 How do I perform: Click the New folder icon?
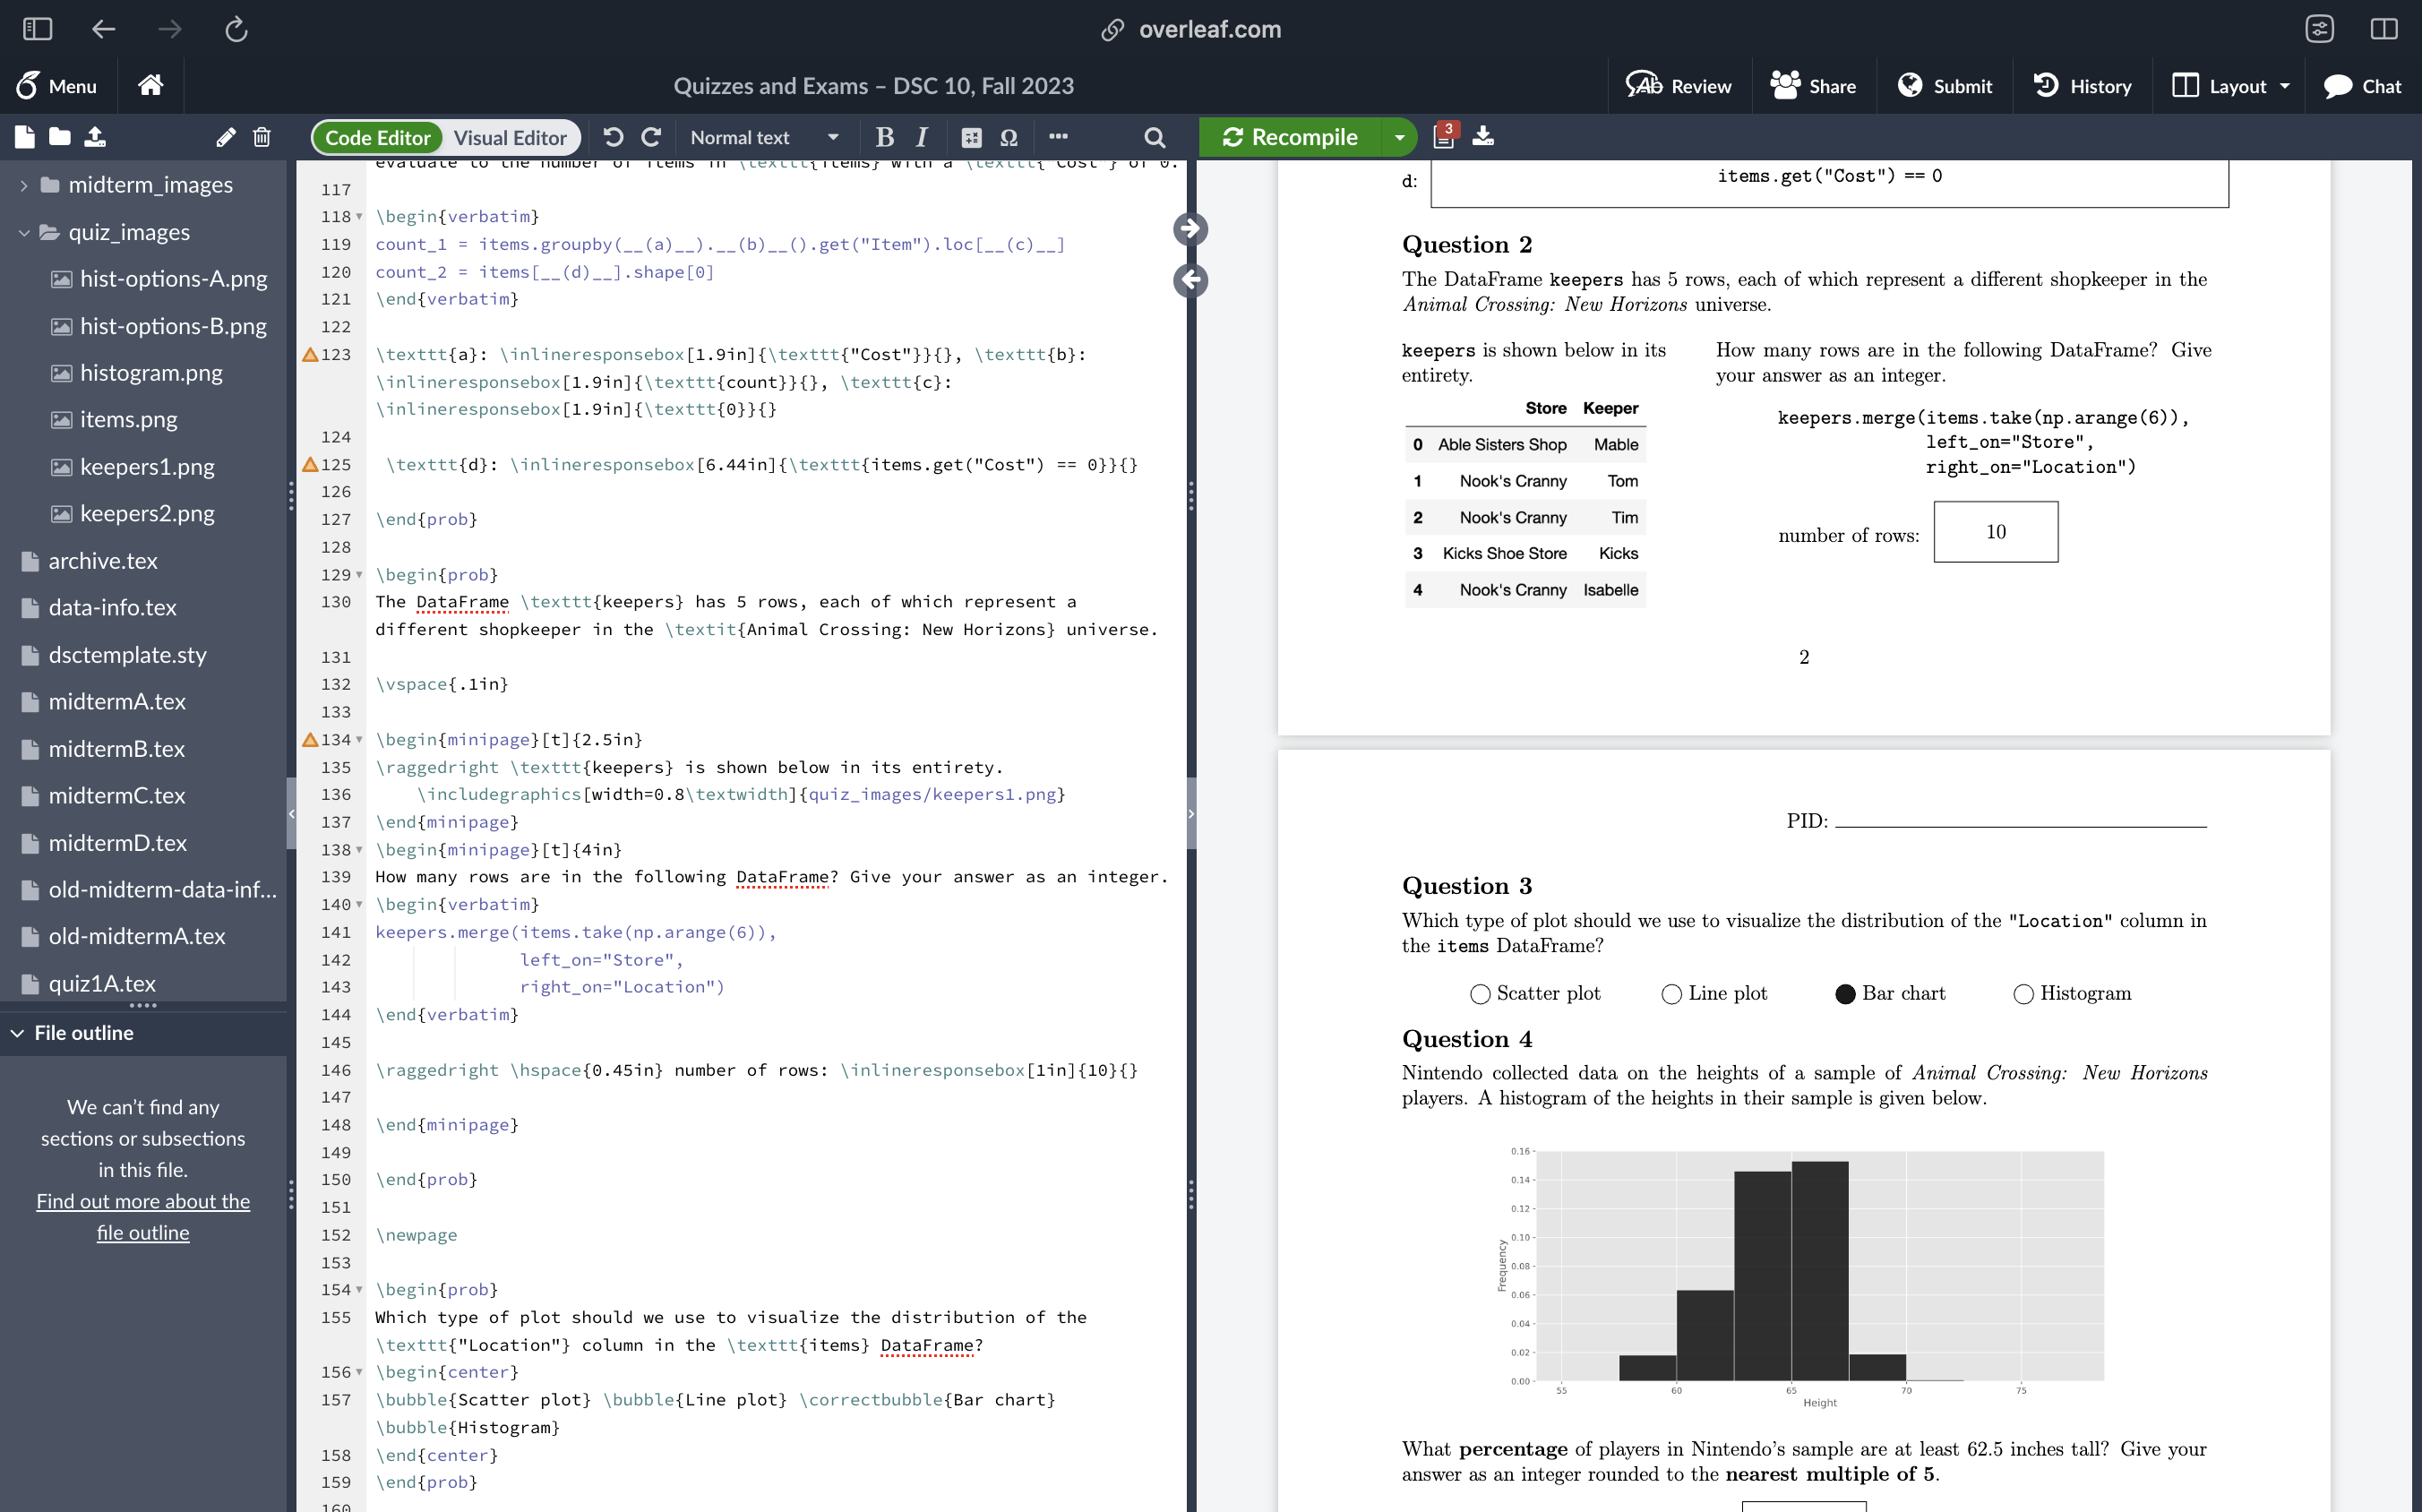click(x=60, y=137)
